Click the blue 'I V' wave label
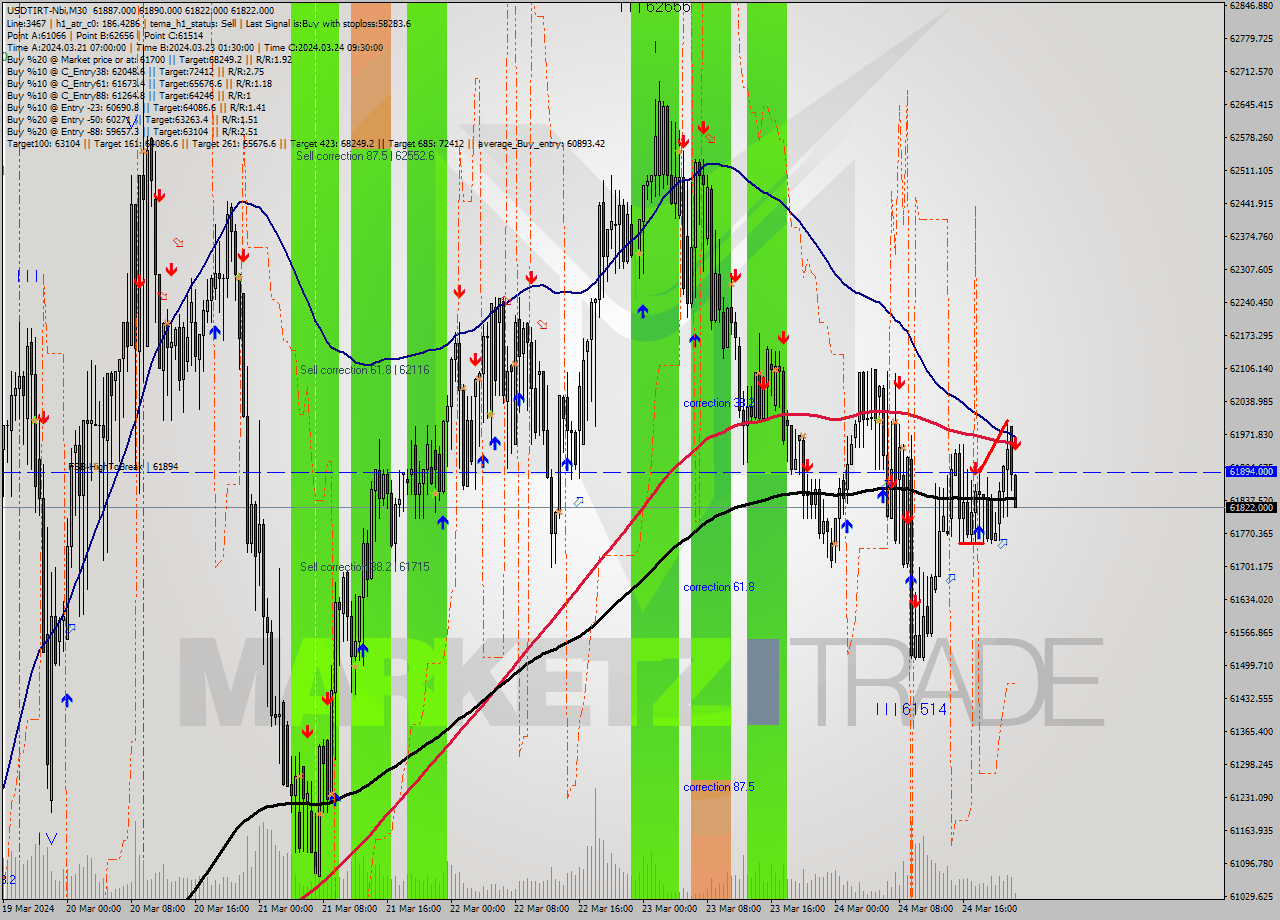1280x920 pixels. pyautogui.click(x=47, y=838)
